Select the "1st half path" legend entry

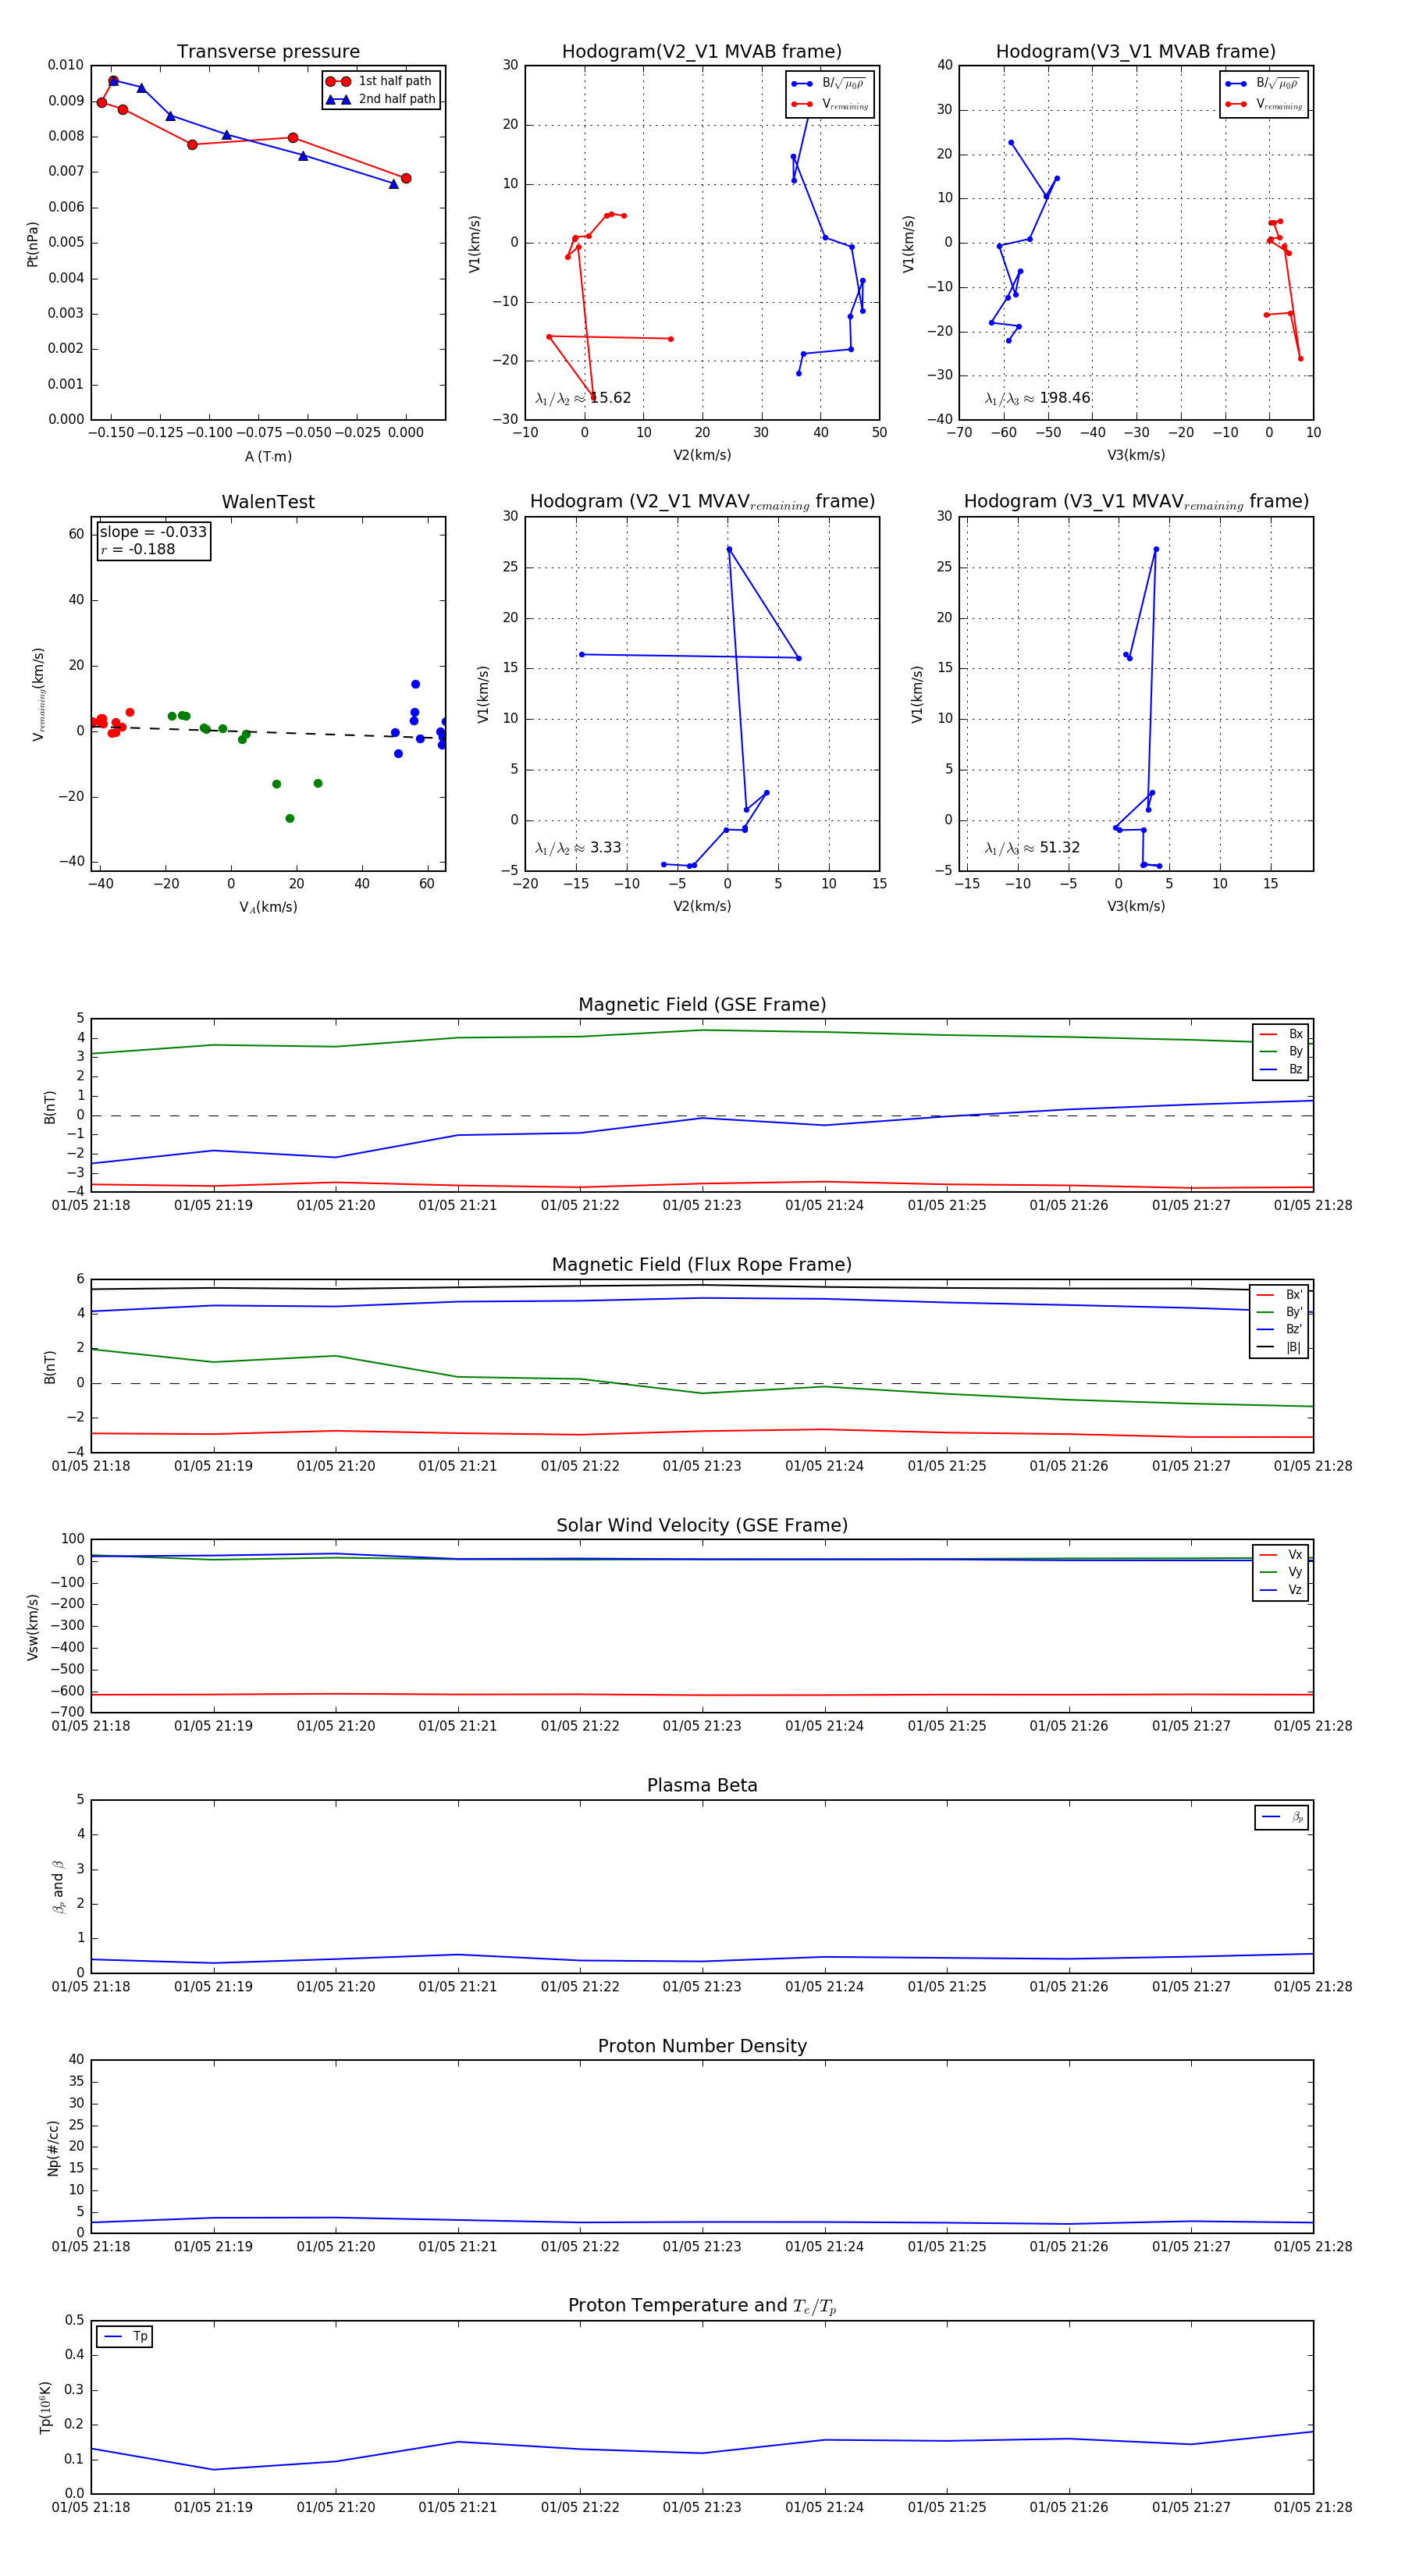(x=381, y=81)
